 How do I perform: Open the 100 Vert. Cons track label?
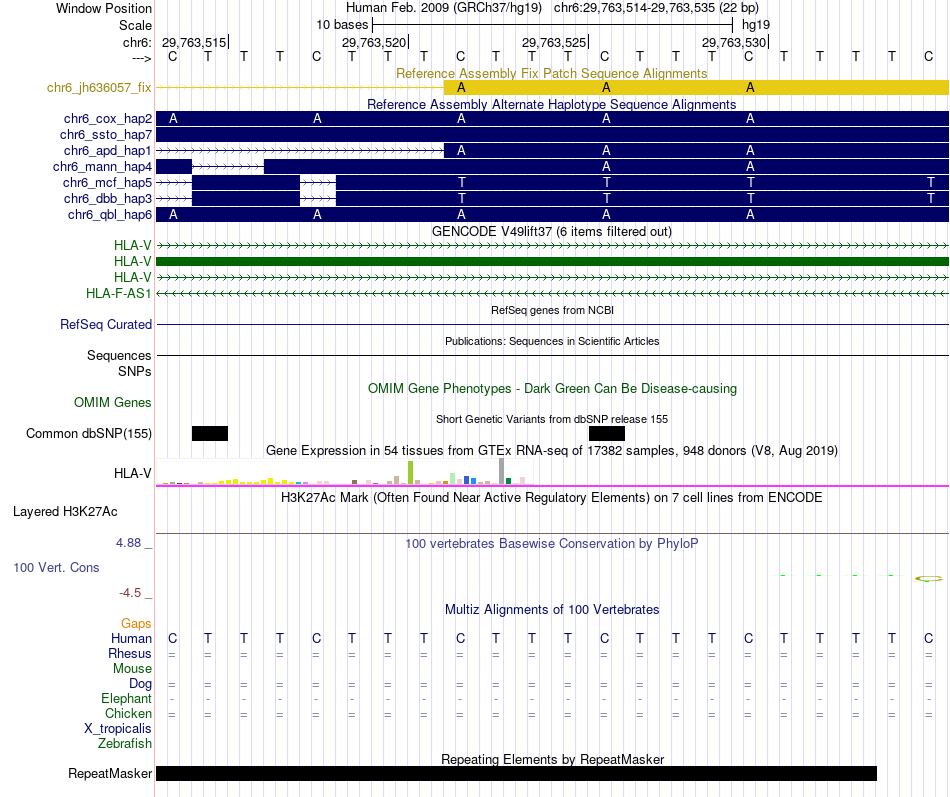56,567
